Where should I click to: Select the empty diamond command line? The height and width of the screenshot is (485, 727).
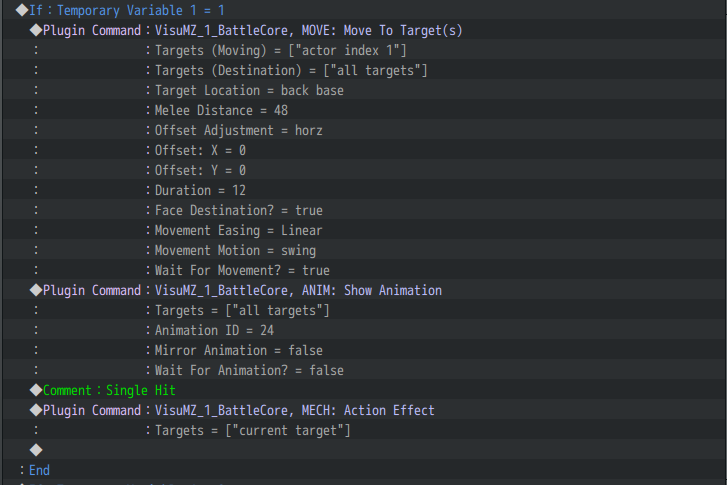pyautogui.click(x=364, y=450)
